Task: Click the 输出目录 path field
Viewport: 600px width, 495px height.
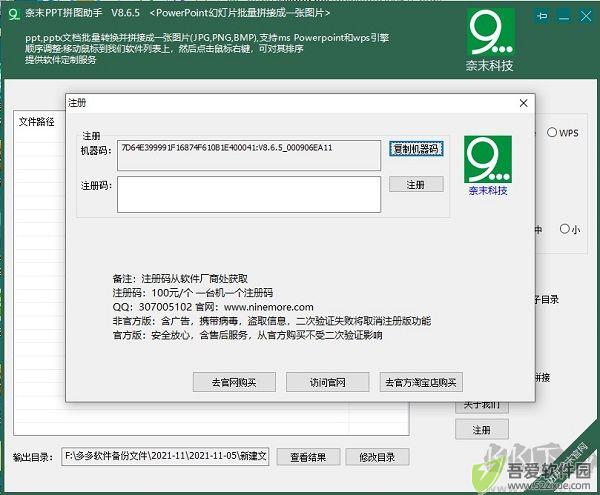Action: [x=165, y=456]
